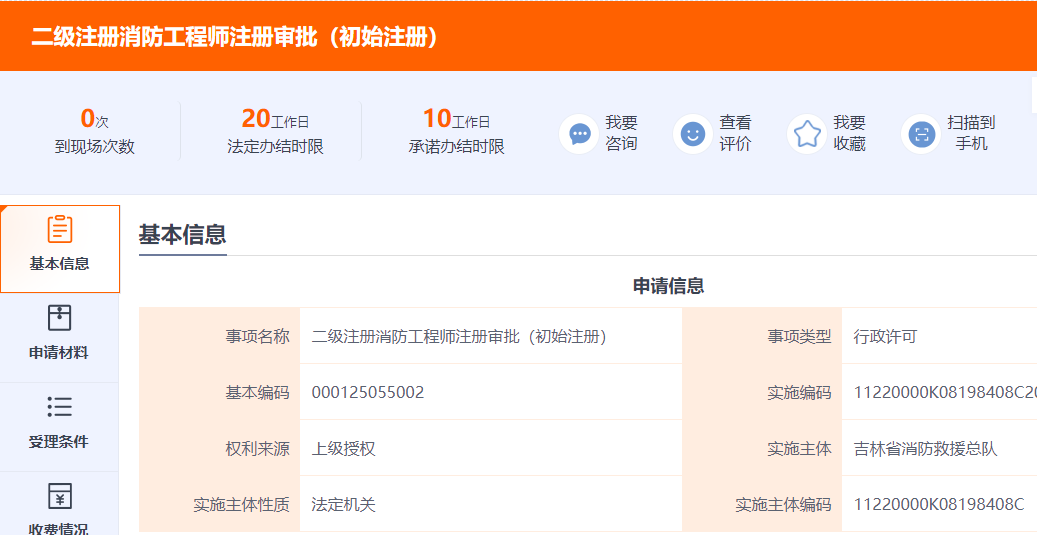Click the 事项类型 value 行政许可
The height and width of the screenshot is (535, 1037).
tap(885, 336)
